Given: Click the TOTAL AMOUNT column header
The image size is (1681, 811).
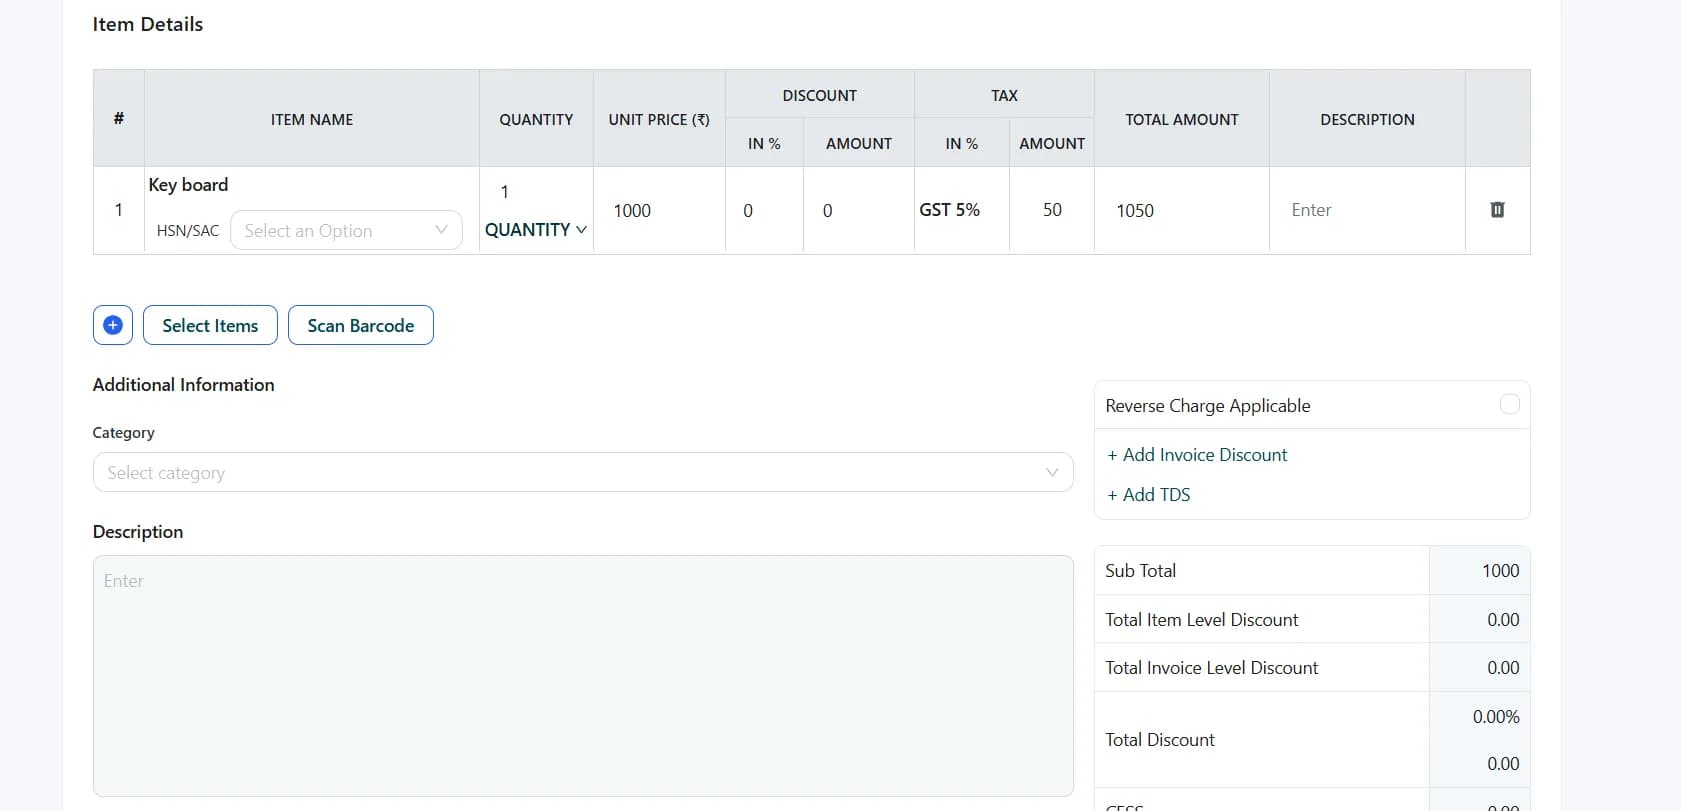Looking at the screenshot, I should 1182,119.
